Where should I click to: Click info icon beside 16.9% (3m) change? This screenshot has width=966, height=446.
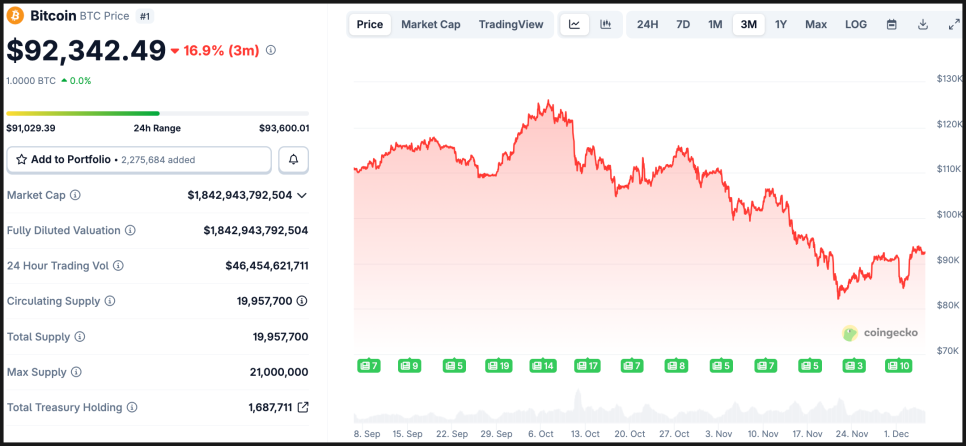271,50
